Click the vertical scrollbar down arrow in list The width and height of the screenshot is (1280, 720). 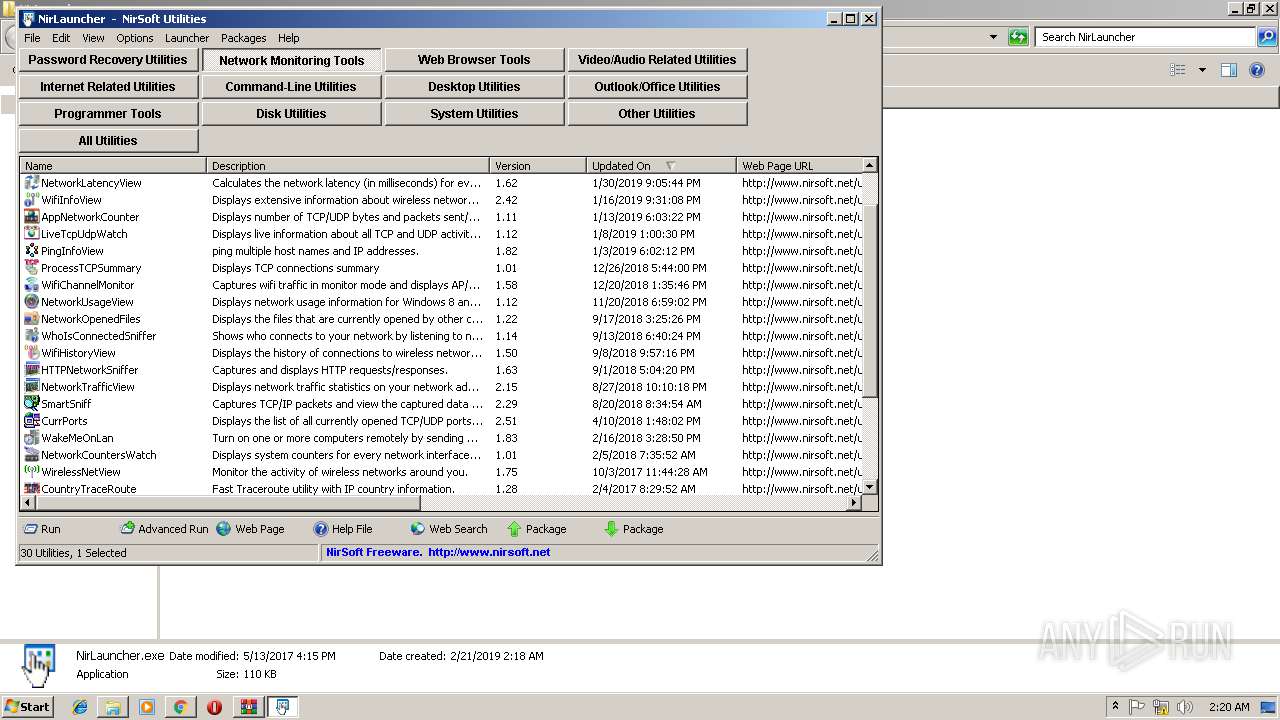(869, 487)
